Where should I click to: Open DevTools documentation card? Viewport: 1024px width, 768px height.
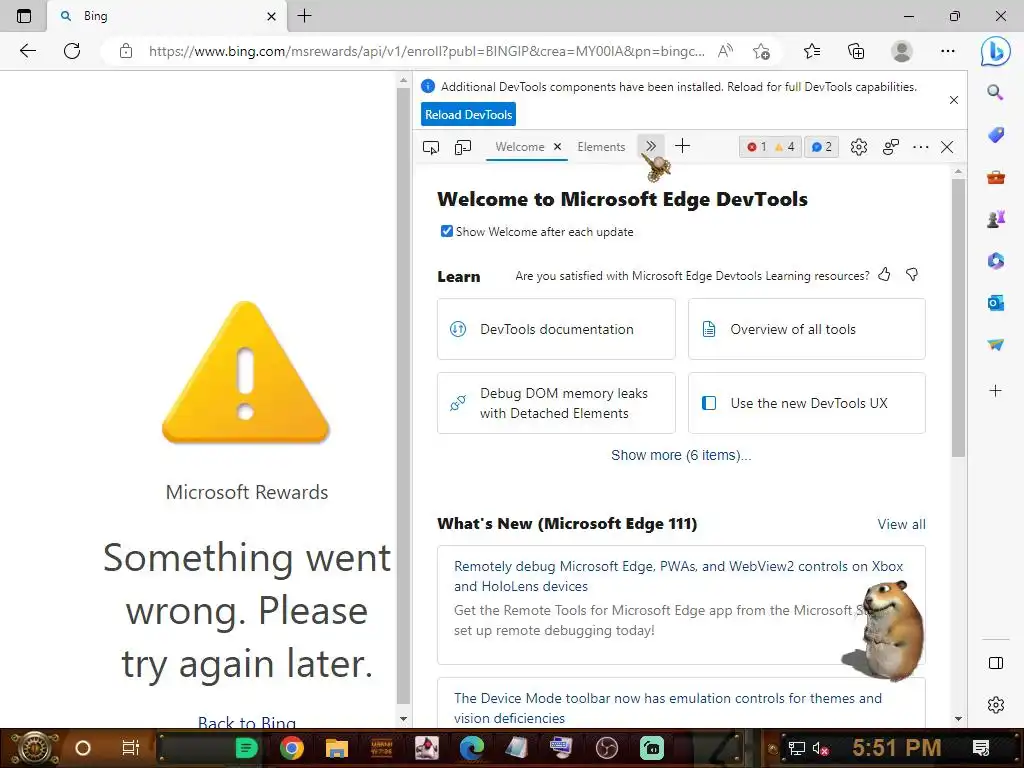click(x=556, y=329)
